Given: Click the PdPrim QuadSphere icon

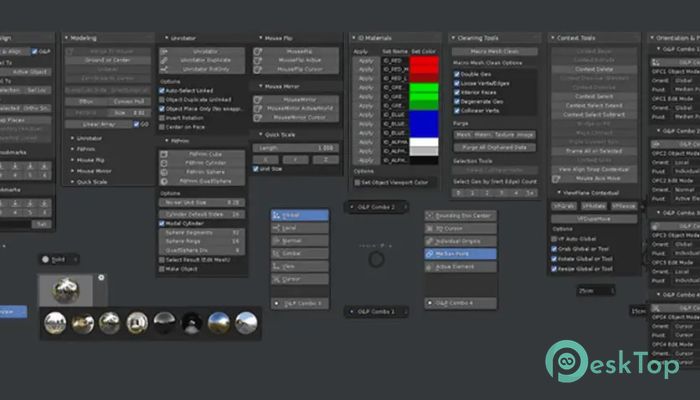Looking at the screenshot, I should (x=164, y=181).
